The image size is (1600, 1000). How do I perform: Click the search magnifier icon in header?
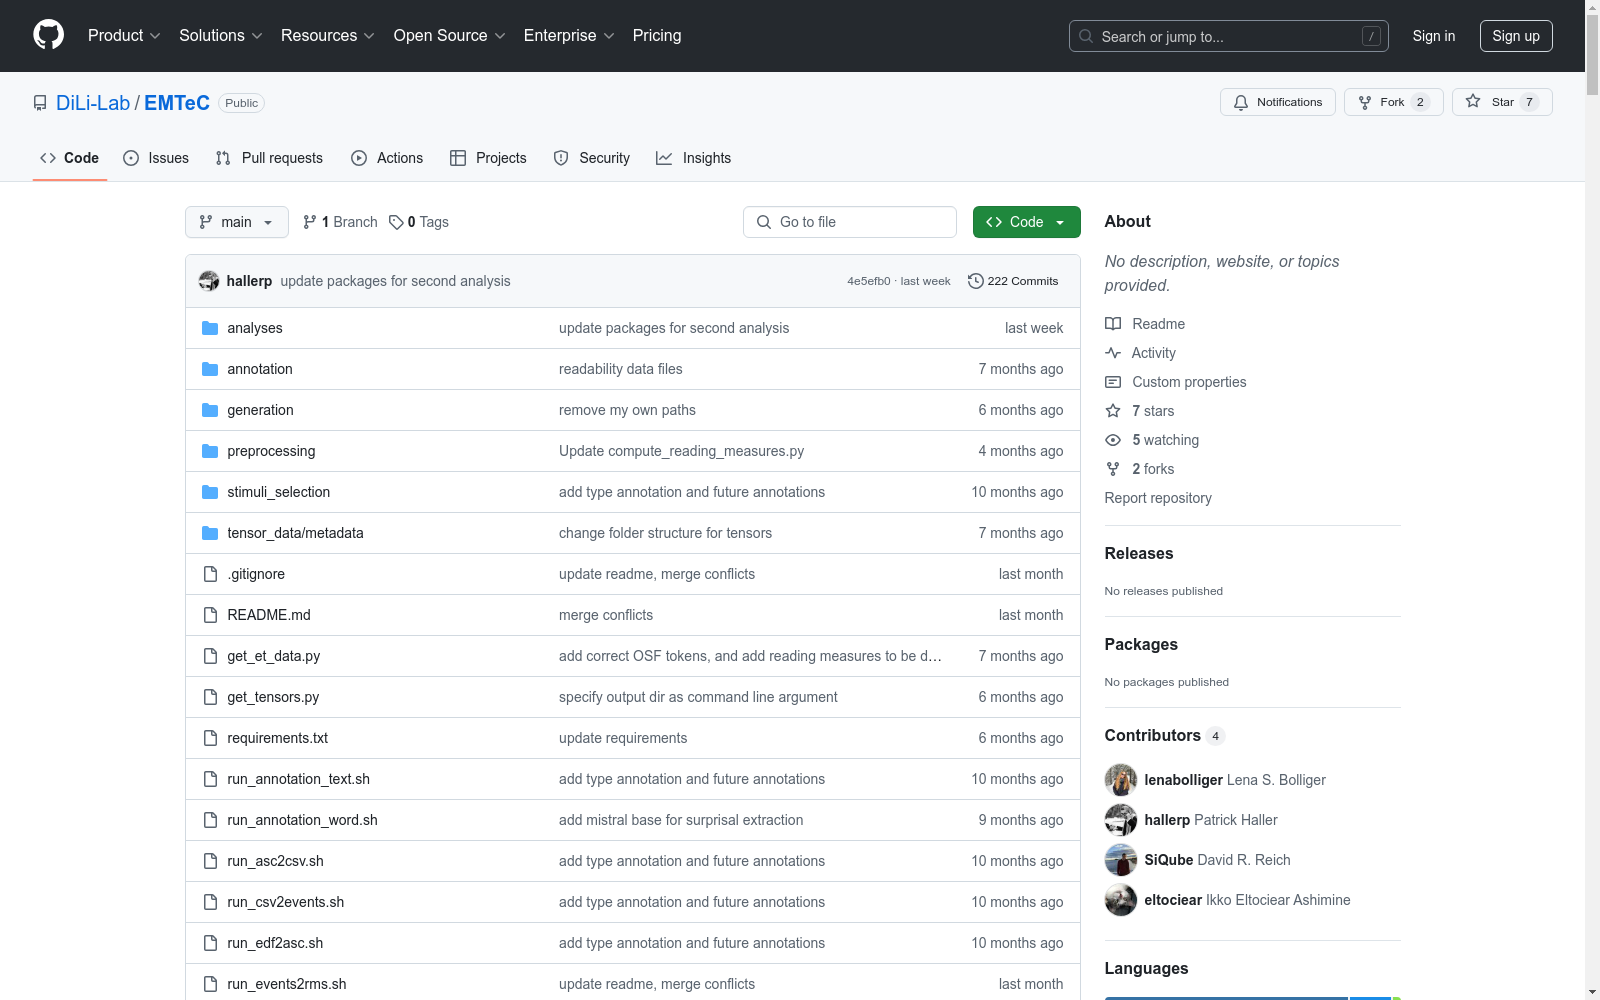coord(1086,36)
